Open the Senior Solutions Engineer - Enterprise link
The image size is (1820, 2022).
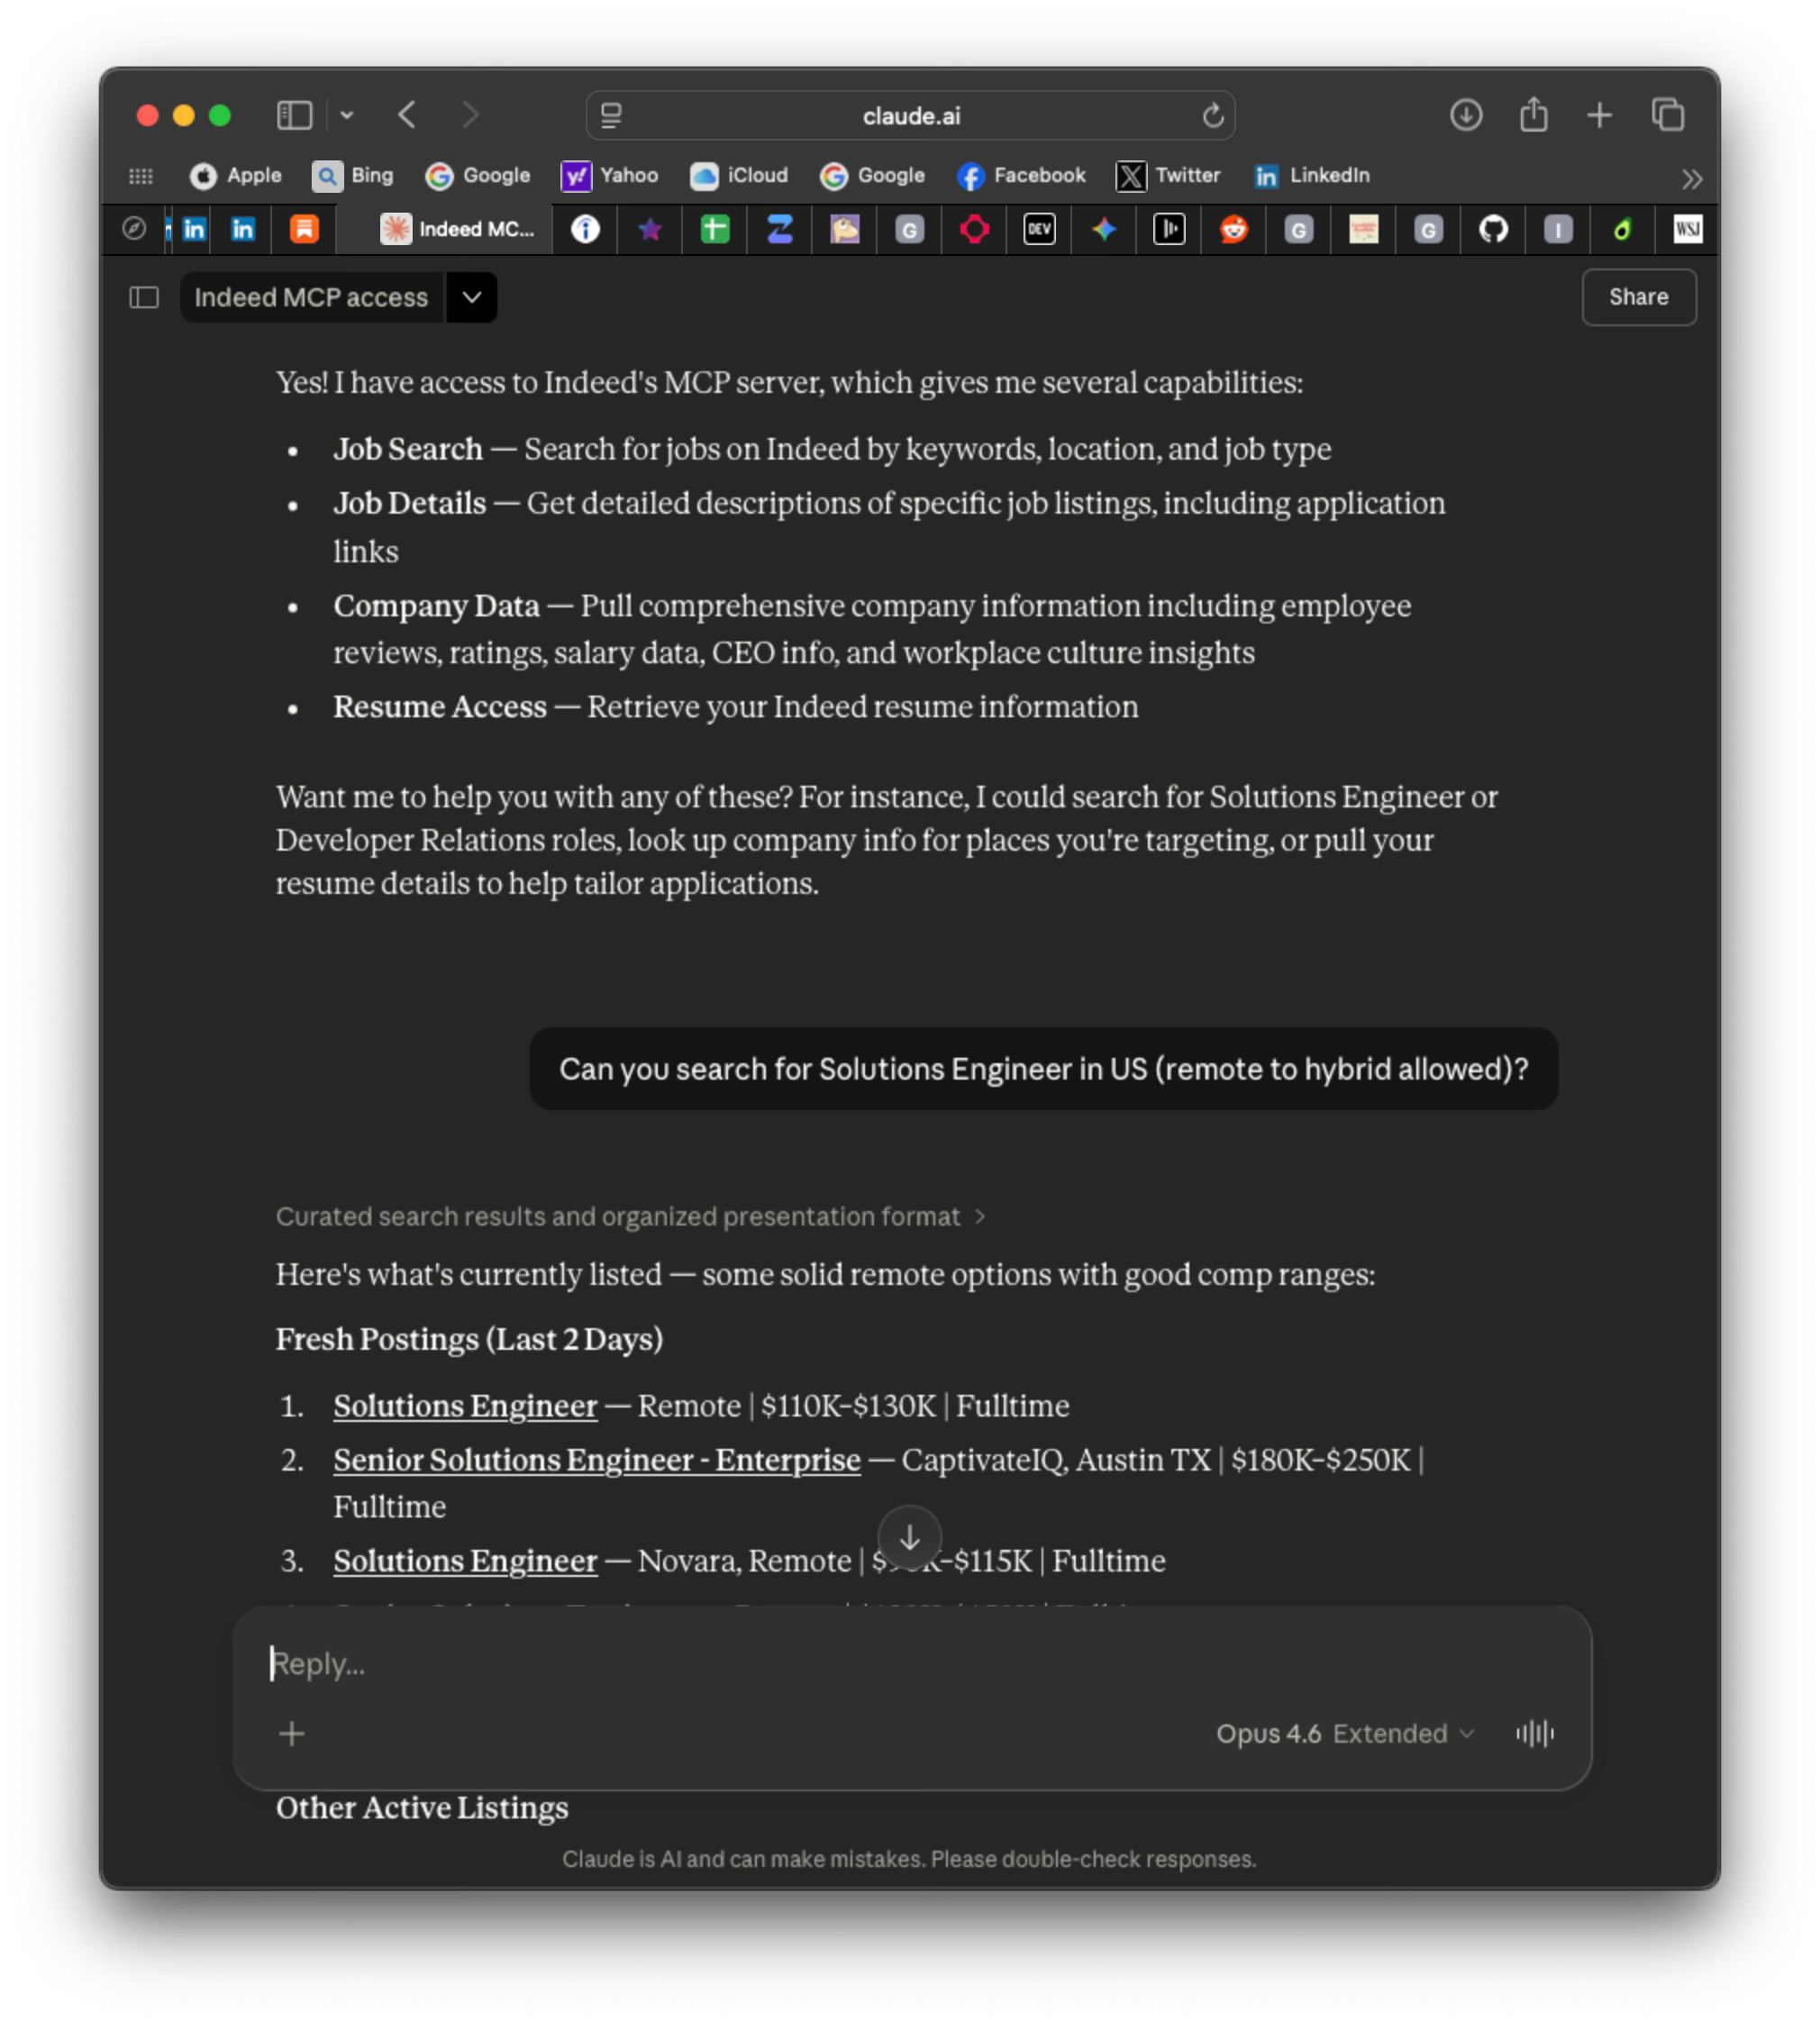tap(596, 1460)
